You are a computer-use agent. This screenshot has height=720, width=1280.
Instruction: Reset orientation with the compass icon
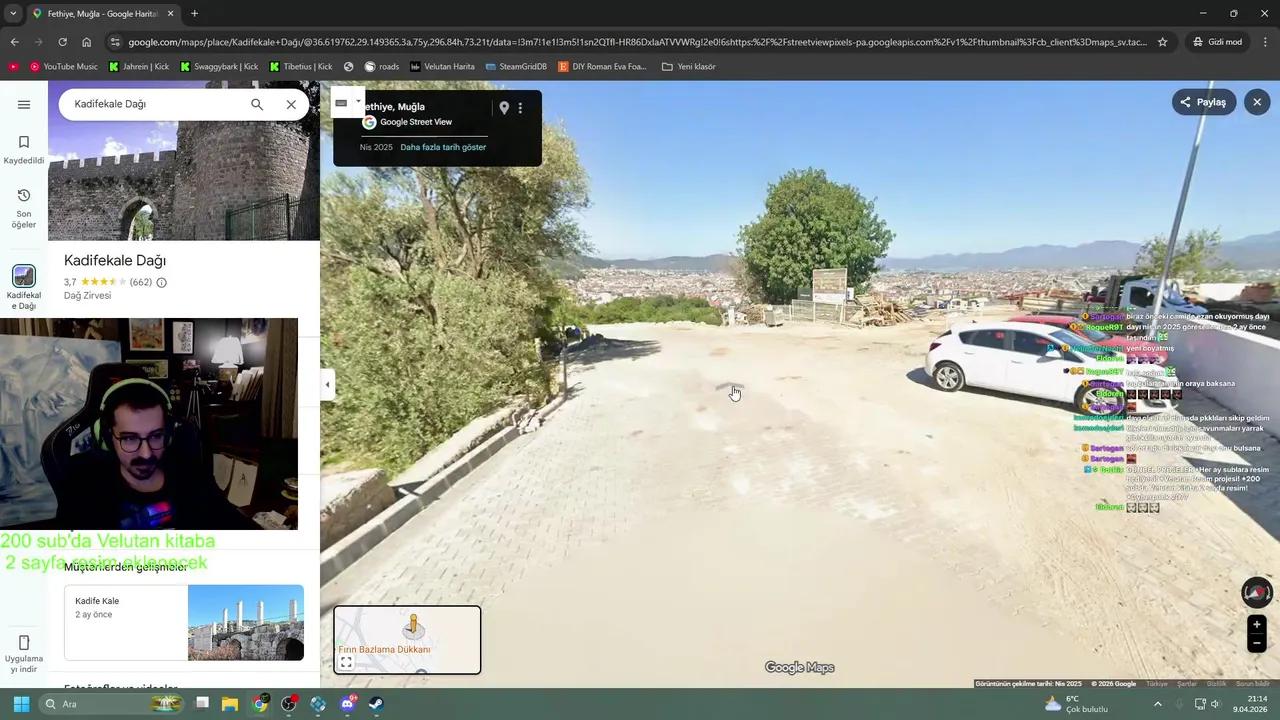[1256, 592]
